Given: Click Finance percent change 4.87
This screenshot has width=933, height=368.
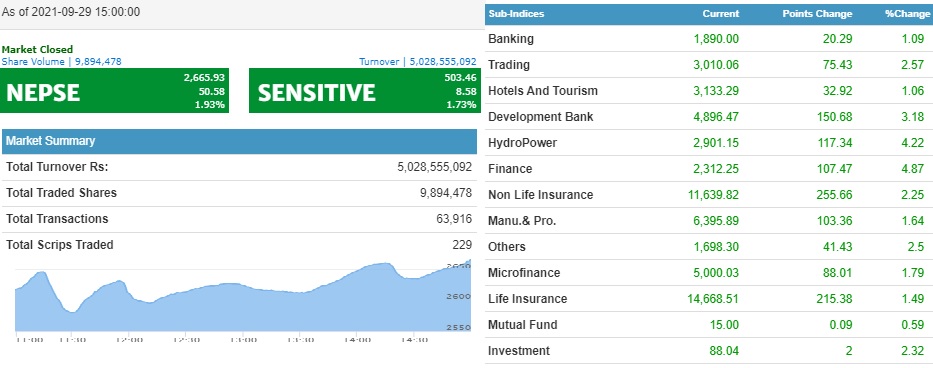Looking at the screenshot, I should point(913,169).
